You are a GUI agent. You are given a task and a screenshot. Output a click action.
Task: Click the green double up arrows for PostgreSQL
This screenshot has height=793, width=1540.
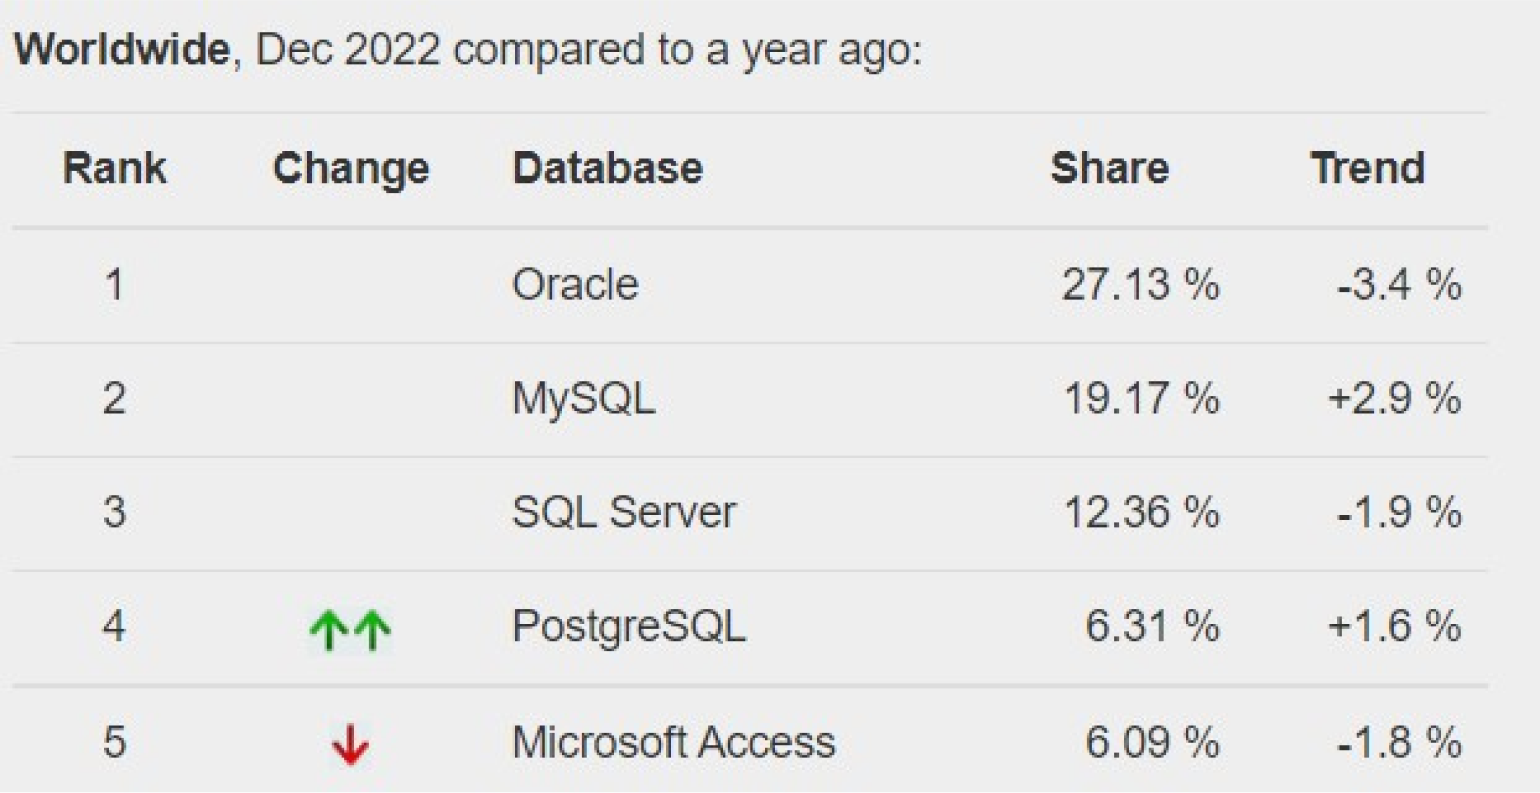point(350,631)
